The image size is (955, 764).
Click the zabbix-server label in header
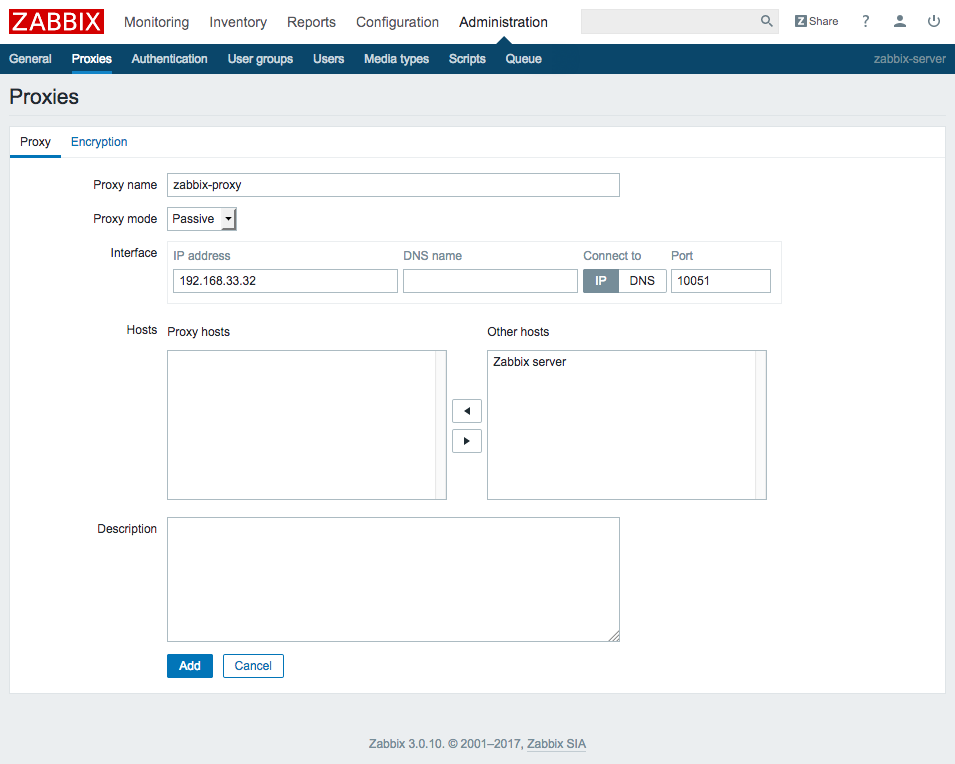(909, 59)
